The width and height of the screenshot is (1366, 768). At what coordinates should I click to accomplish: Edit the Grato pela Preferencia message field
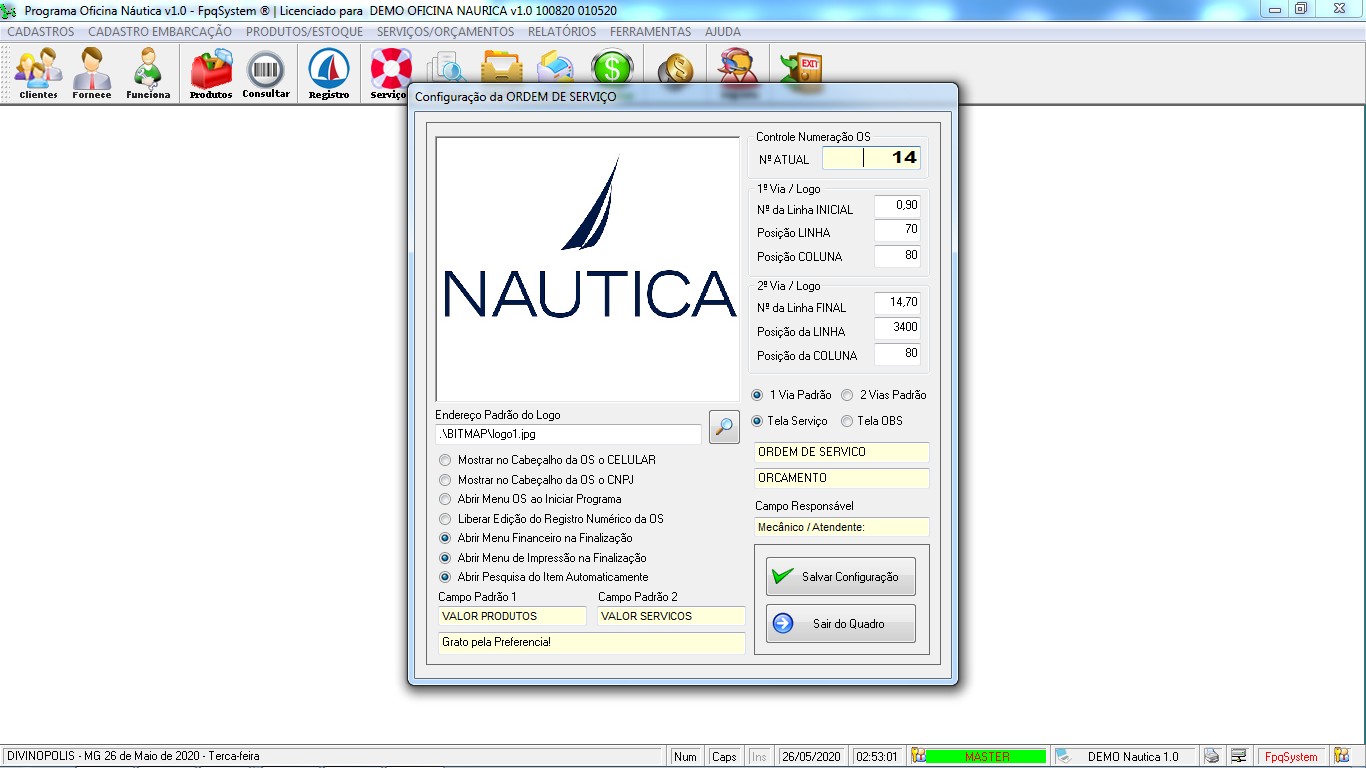tap(592, 642)
